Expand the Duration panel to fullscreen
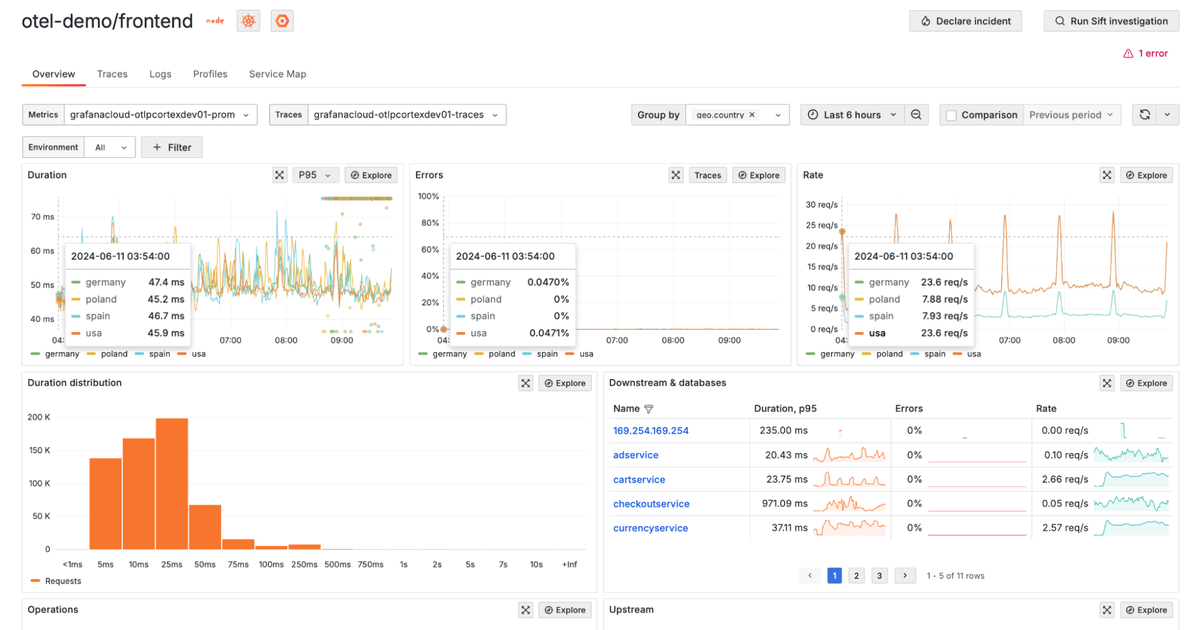This screenshot has width=1200, height=630. [x=280, y=175]
